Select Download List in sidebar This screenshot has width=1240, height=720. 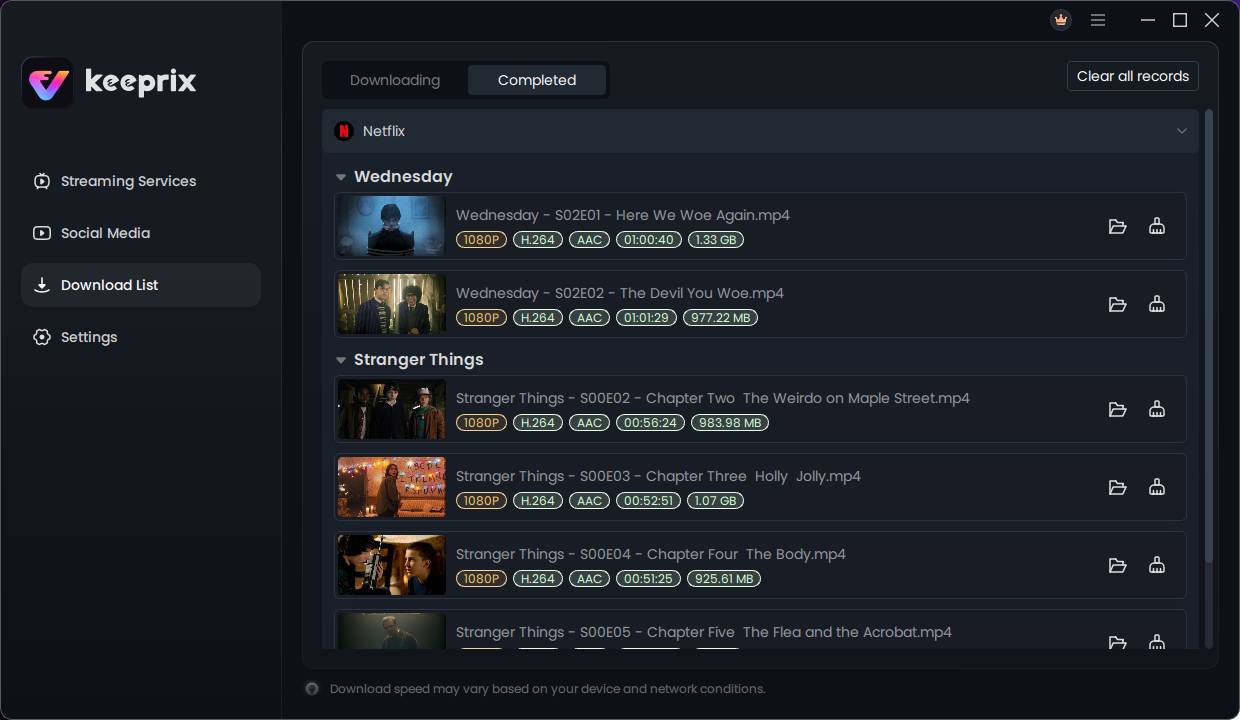[x=141, y=285]
